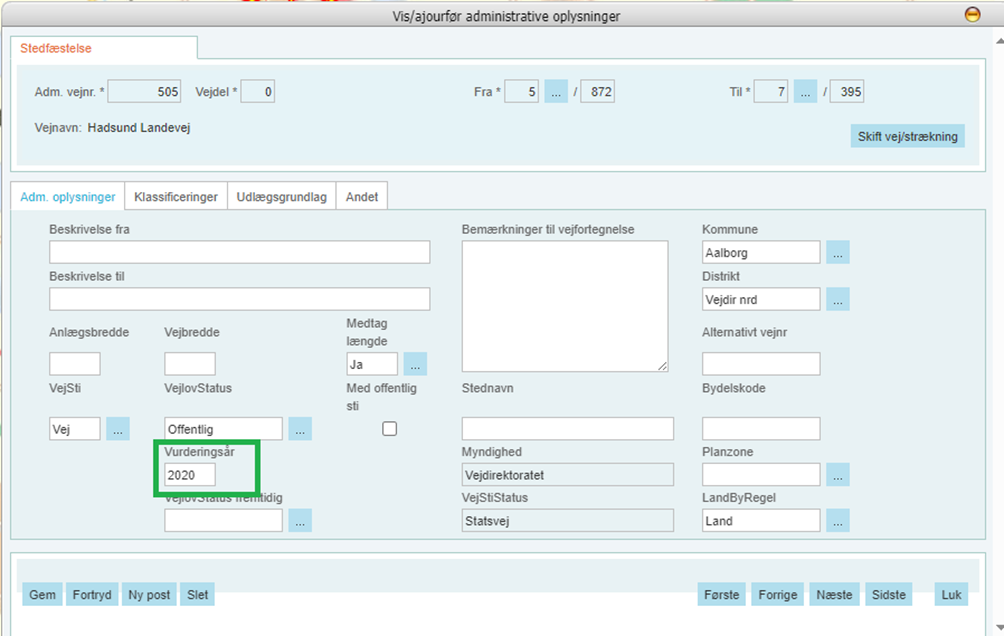Open lookup next to Medtag længde
The width and height of the screenshot is (1004, 636).
point(415,364)
